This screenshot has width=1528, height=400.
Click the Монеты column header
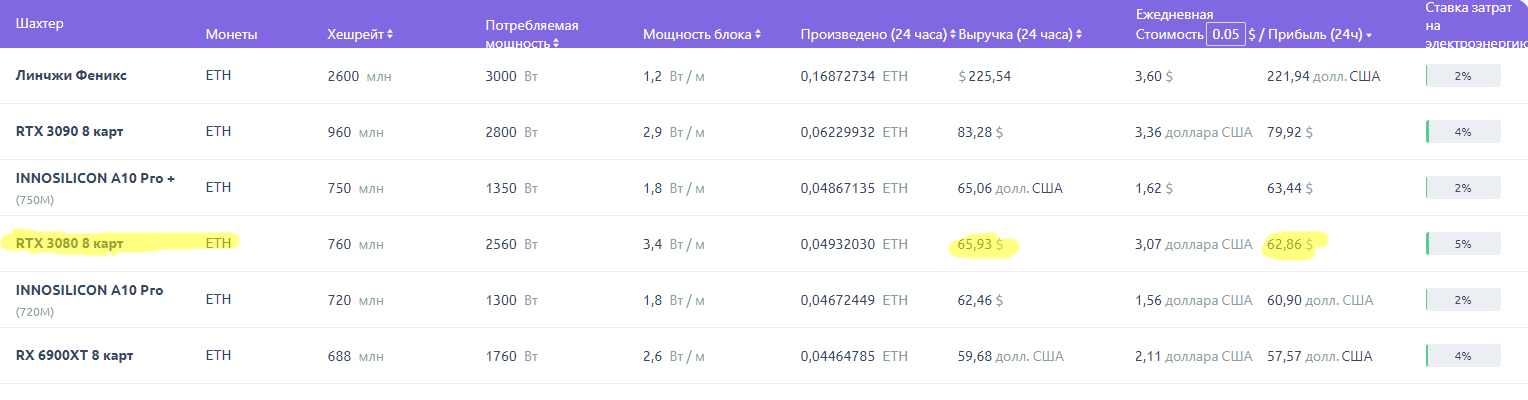pyautogui.click(x=231, y=35)
